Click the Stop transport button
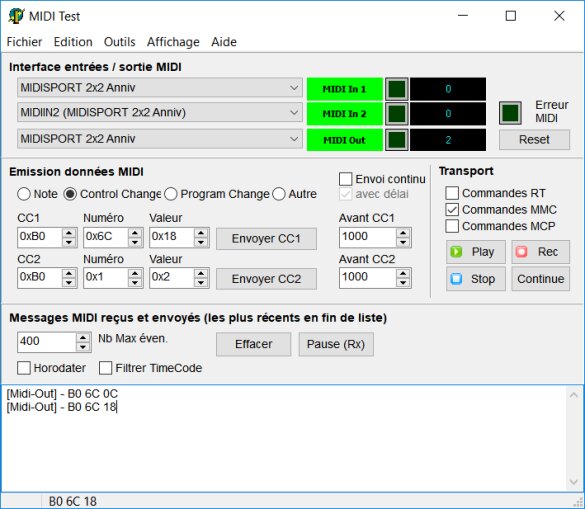 (x=476, y=279)
